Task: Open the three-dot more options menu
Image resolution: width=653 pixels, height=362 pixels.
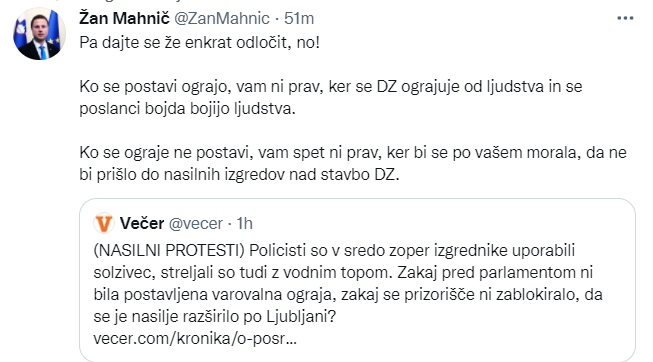Action: (625, 18)
